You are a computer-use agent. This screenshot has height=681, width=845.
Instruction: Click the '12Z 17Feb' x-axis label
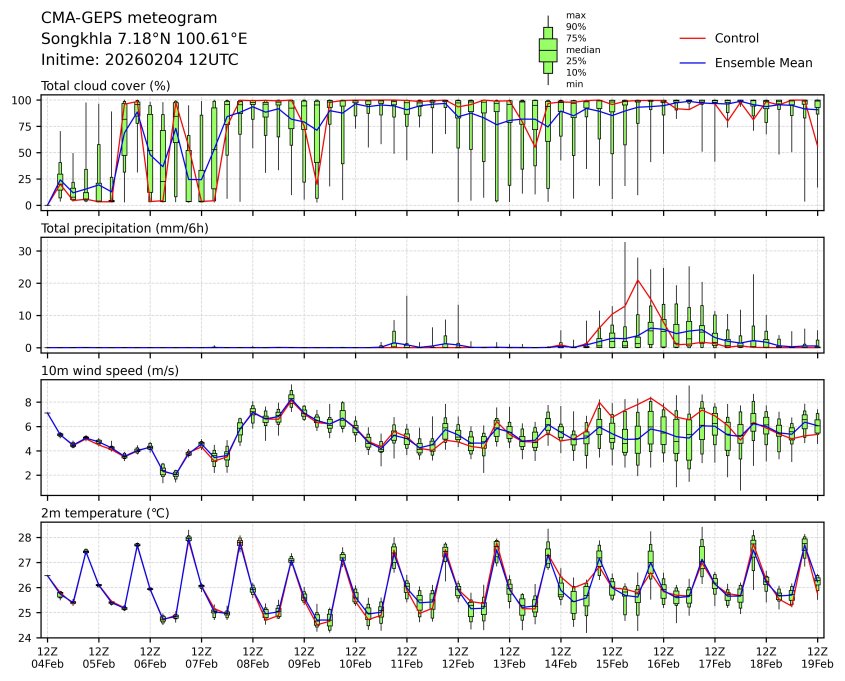715,657
